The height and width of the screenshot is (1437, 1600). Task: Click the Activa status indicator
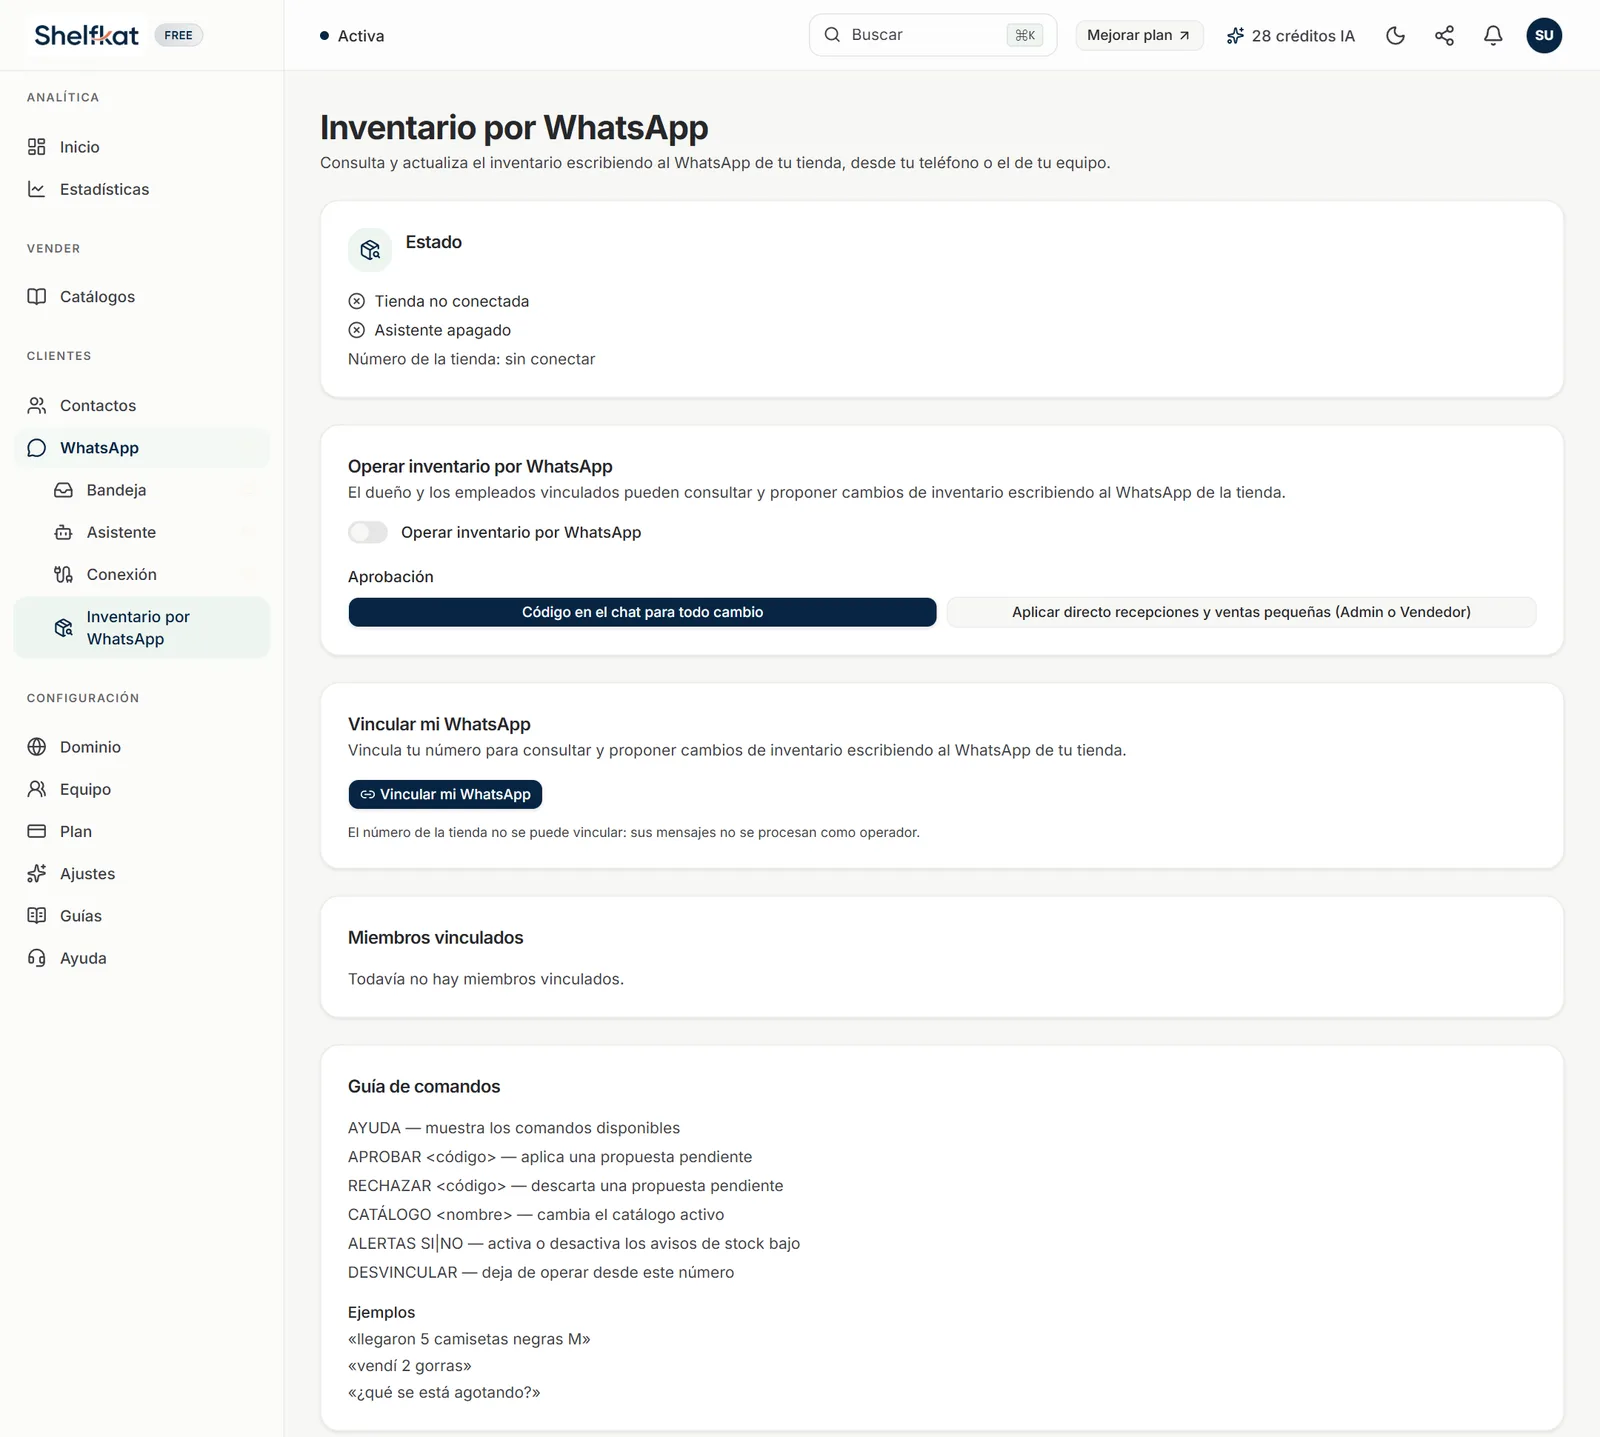(352, 36)
